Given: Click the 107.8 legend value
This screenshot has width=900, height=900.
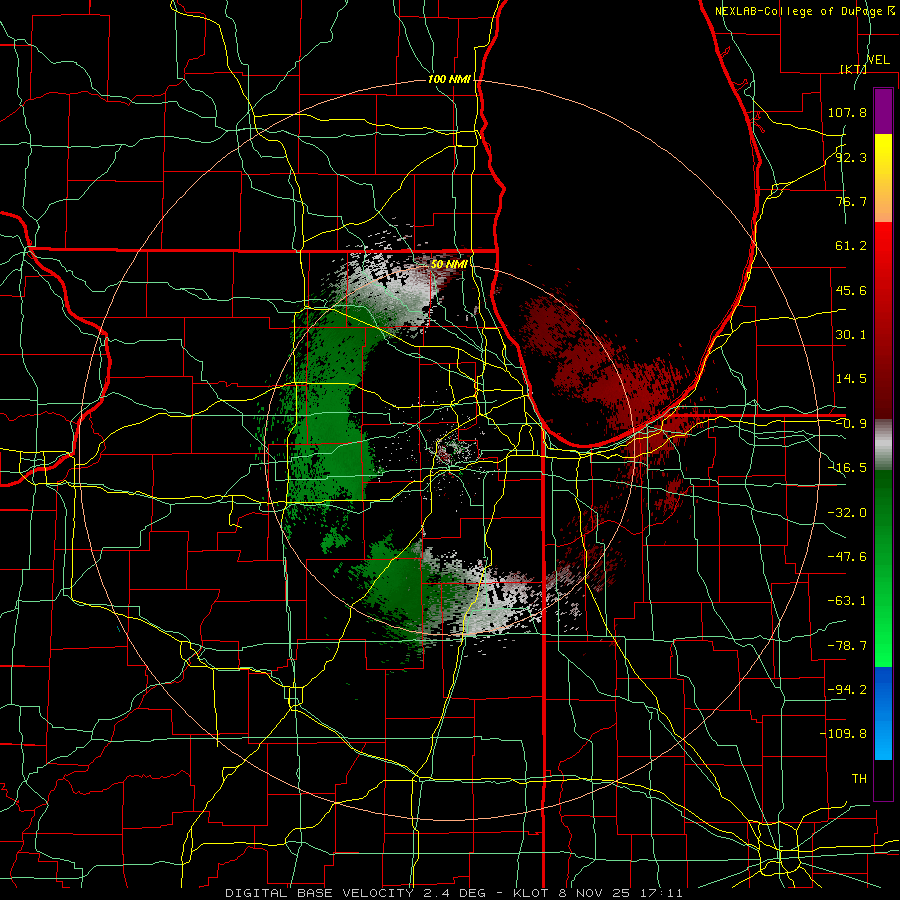Looking at the screenshot, I should pos(847,112).
